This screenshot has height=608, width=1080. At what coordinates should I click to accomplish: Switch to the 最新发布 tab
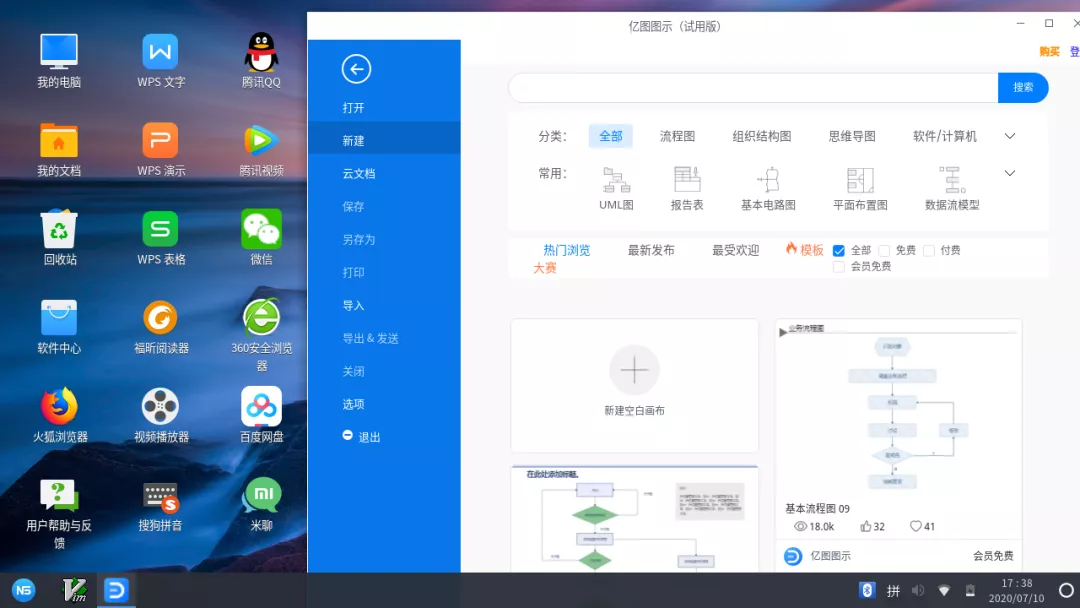pyautogui.click(x=651, y=250)
